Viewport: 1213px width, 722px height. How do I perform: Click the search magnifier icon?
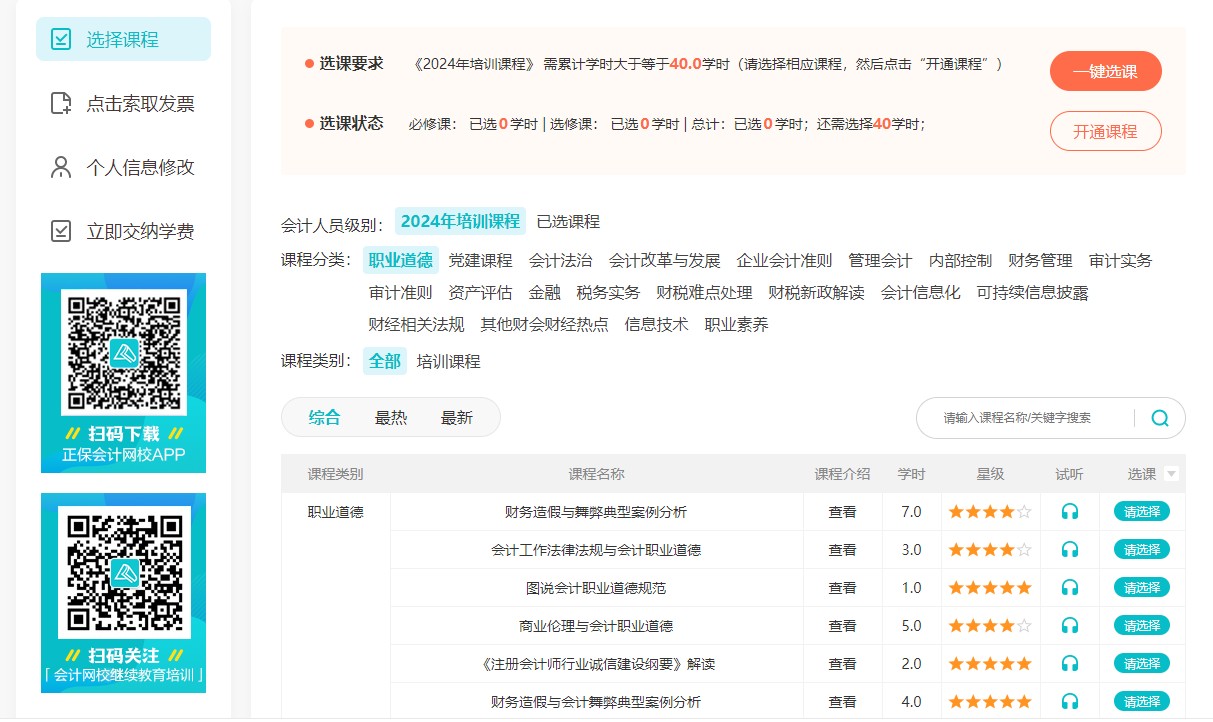[1159, 418]
